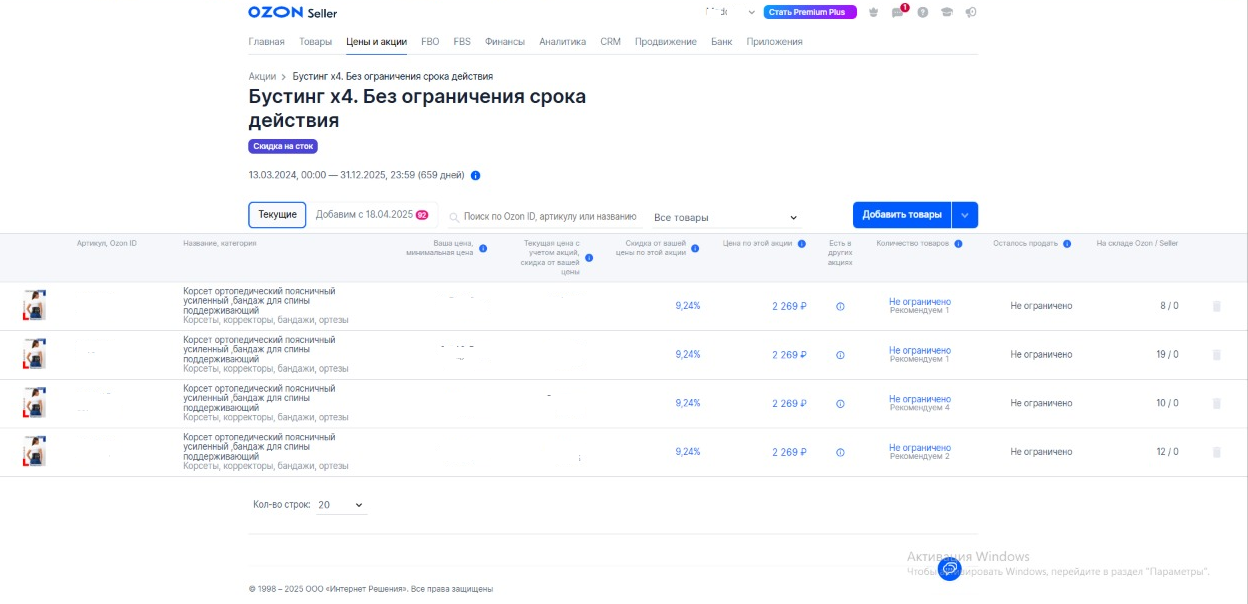Open the 'Все товары' filter dropdown
Viewport: 1248px width, 604px height.
tap(726, 217)
